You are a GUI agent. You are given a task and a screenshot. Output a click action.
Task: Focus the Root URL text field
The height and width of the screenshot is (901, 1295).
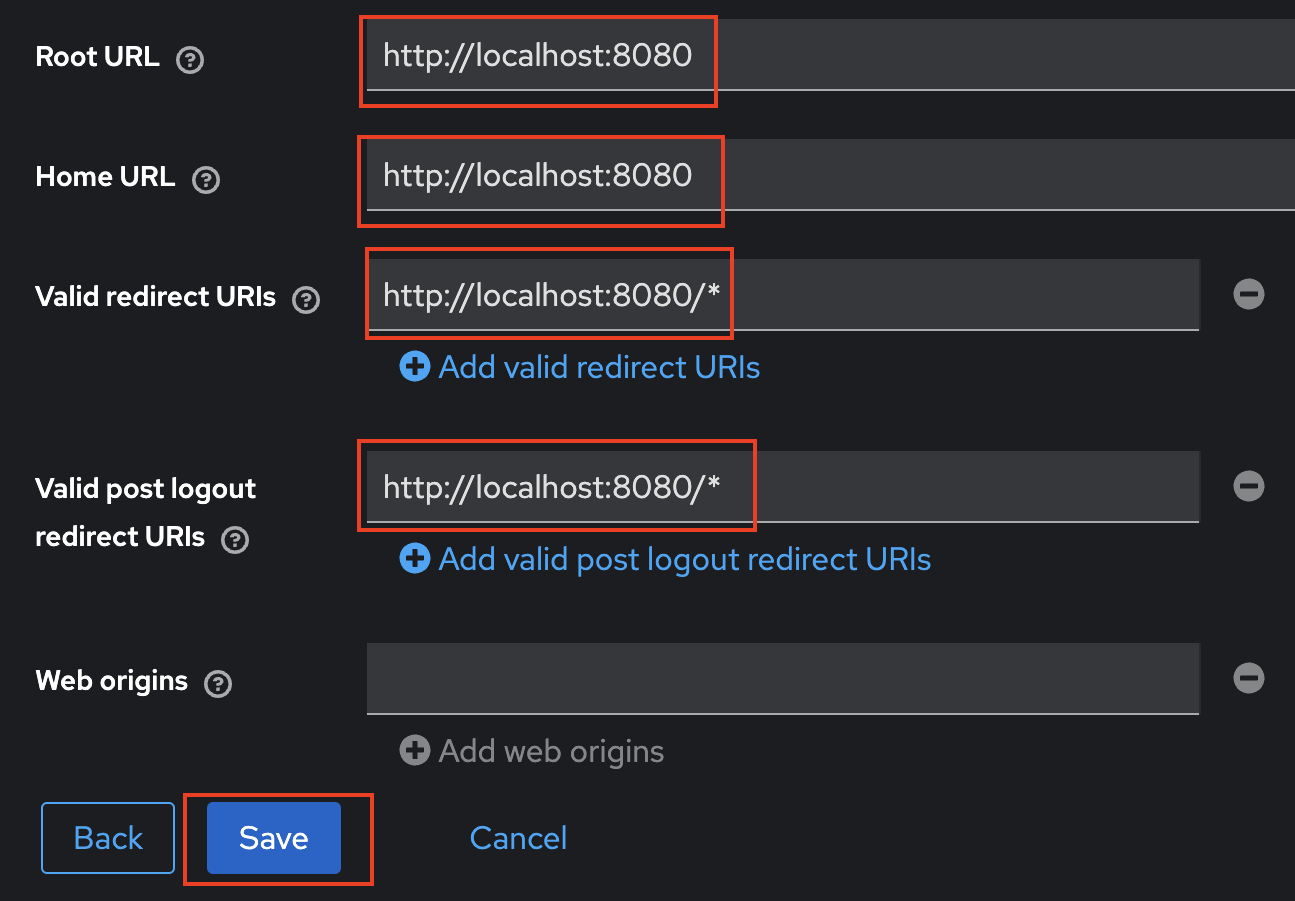(830, 55)
